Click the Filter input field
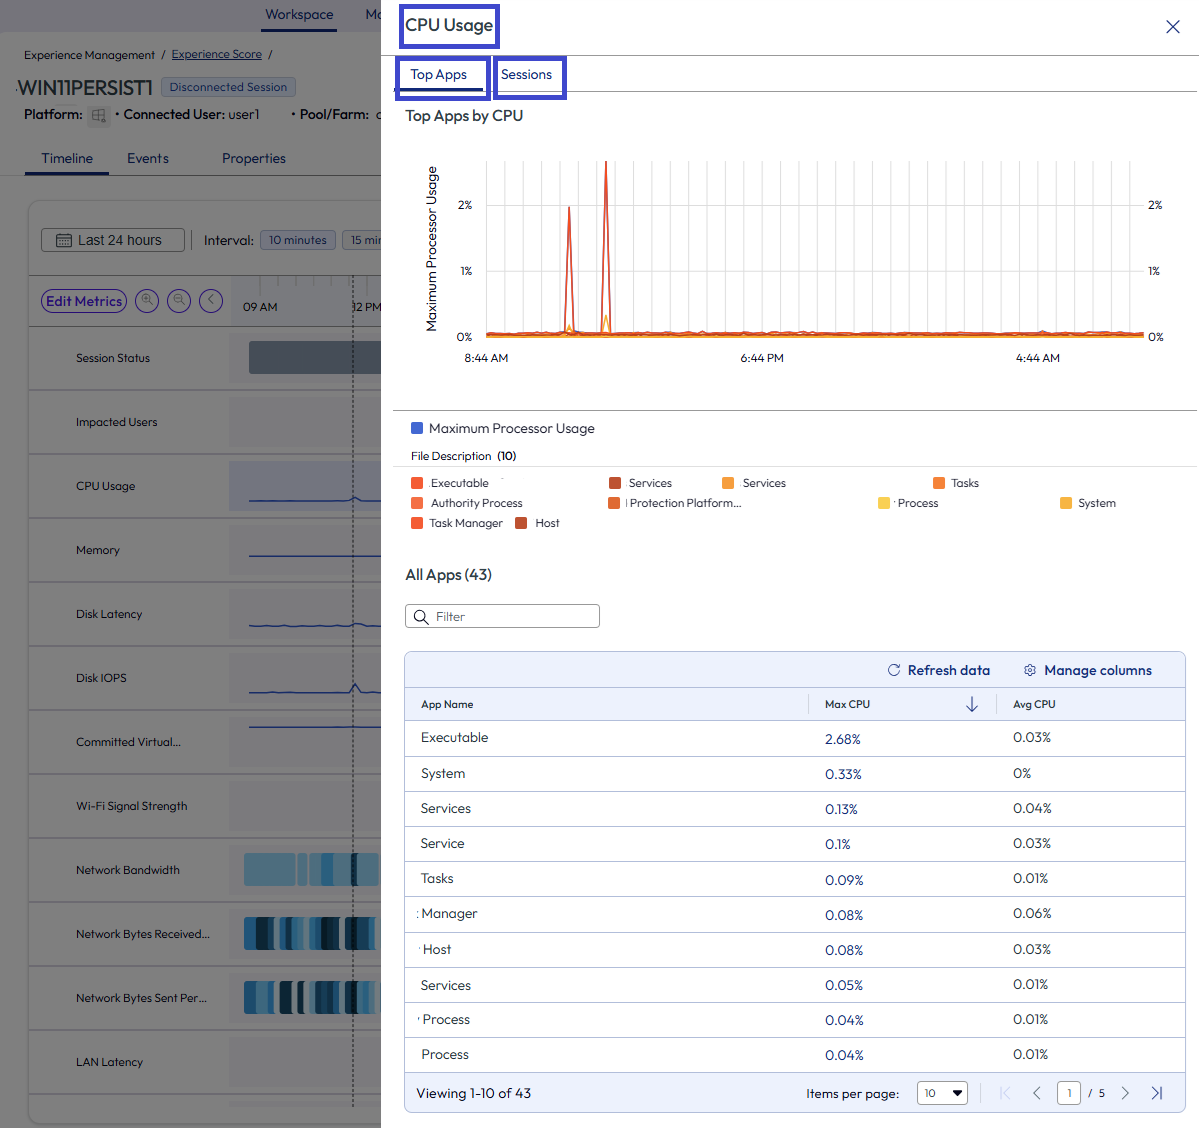This screenshot has width=1199, height=1128. pos(502,616)
